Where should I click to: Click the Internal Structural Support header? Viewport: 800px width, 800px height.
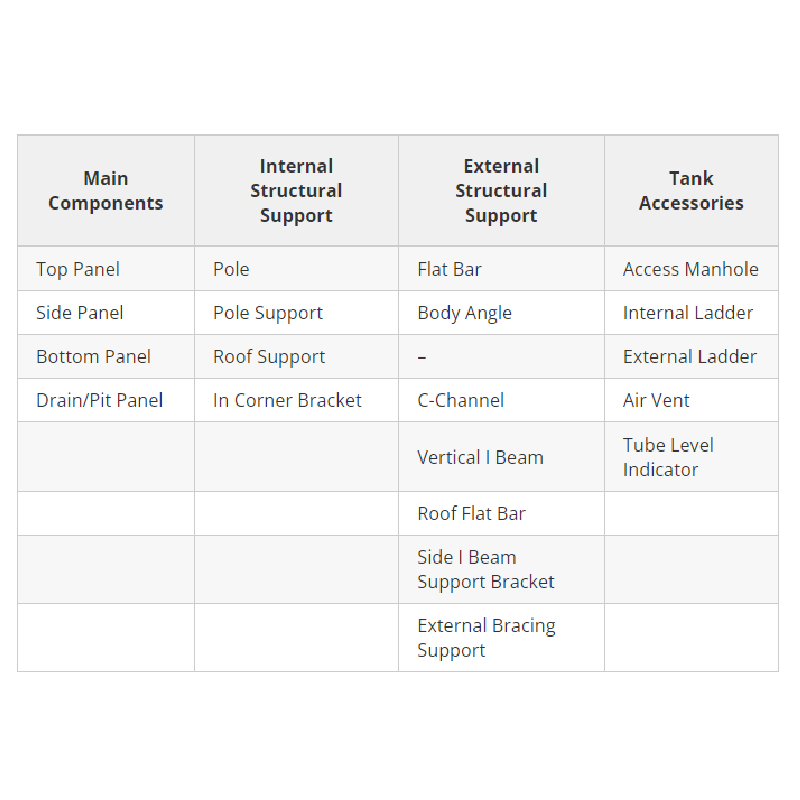296,191
